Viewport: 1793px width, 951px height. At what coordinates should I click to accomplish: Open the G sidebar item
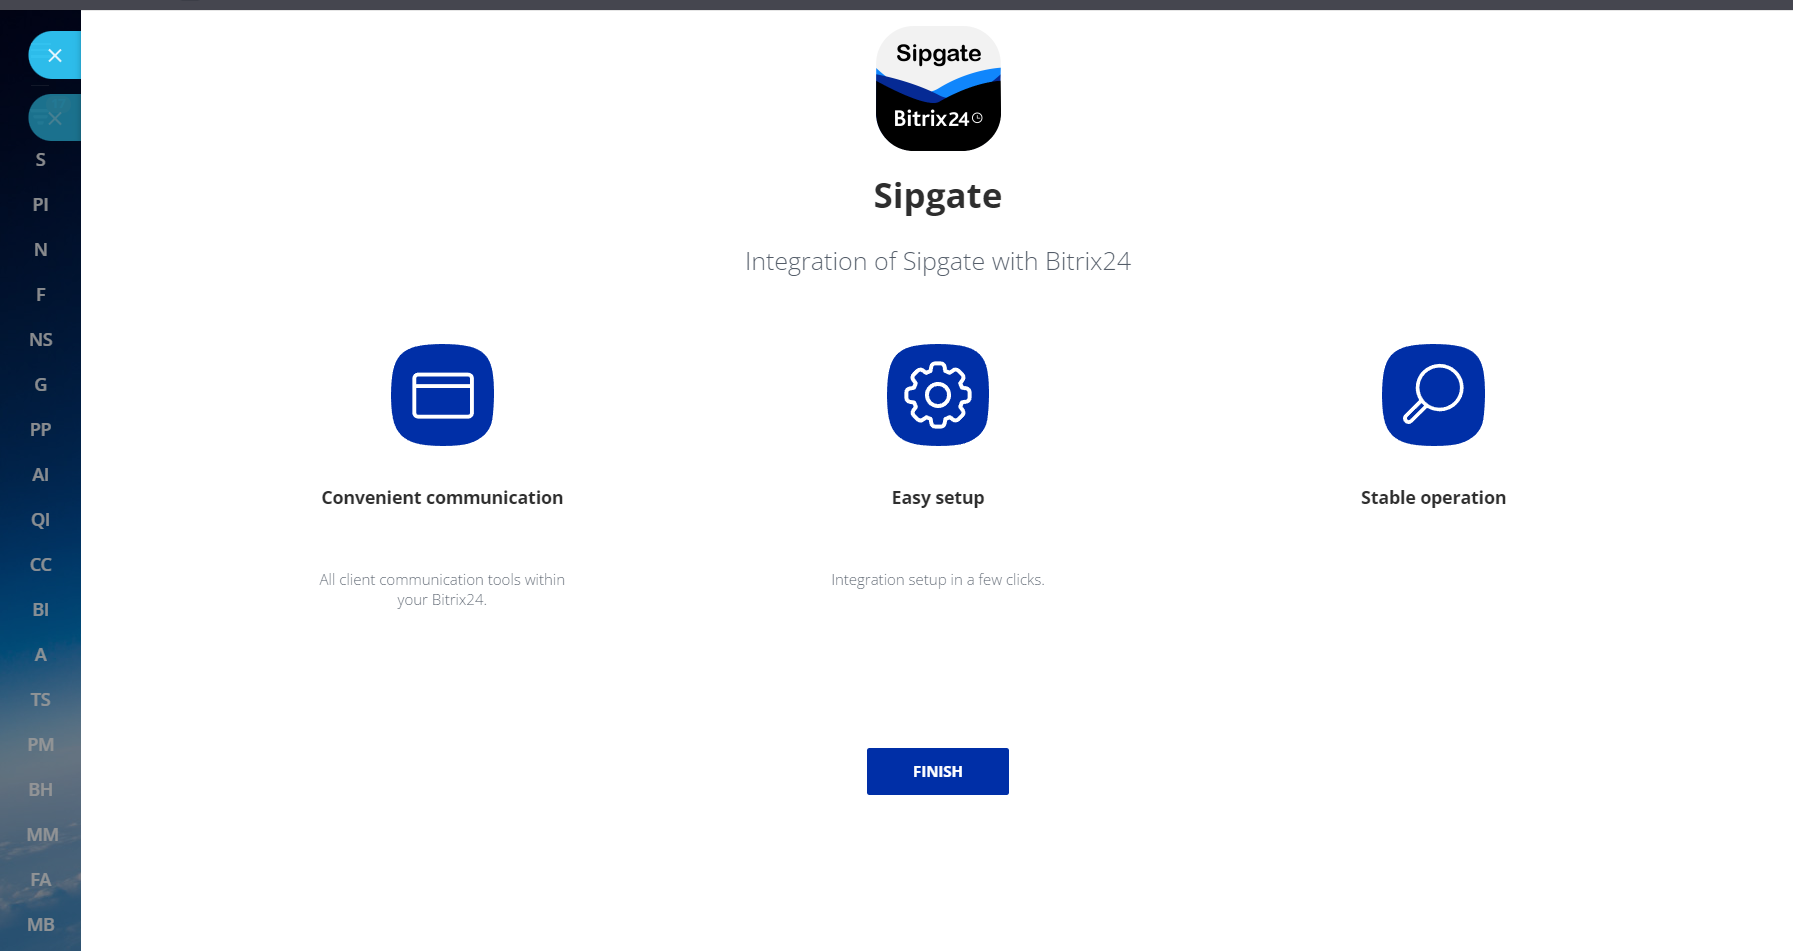click(x=41, y=385)
